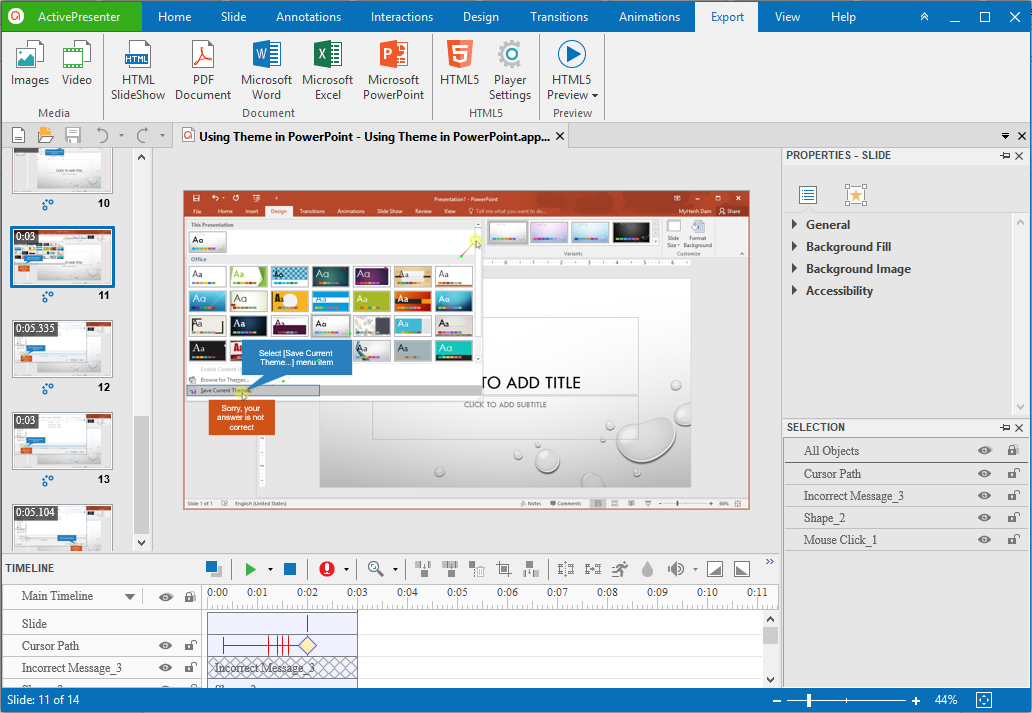Open the Transitions tab
The width and height of the screenshot is (1032, 713).
click(x=559, y=16)
